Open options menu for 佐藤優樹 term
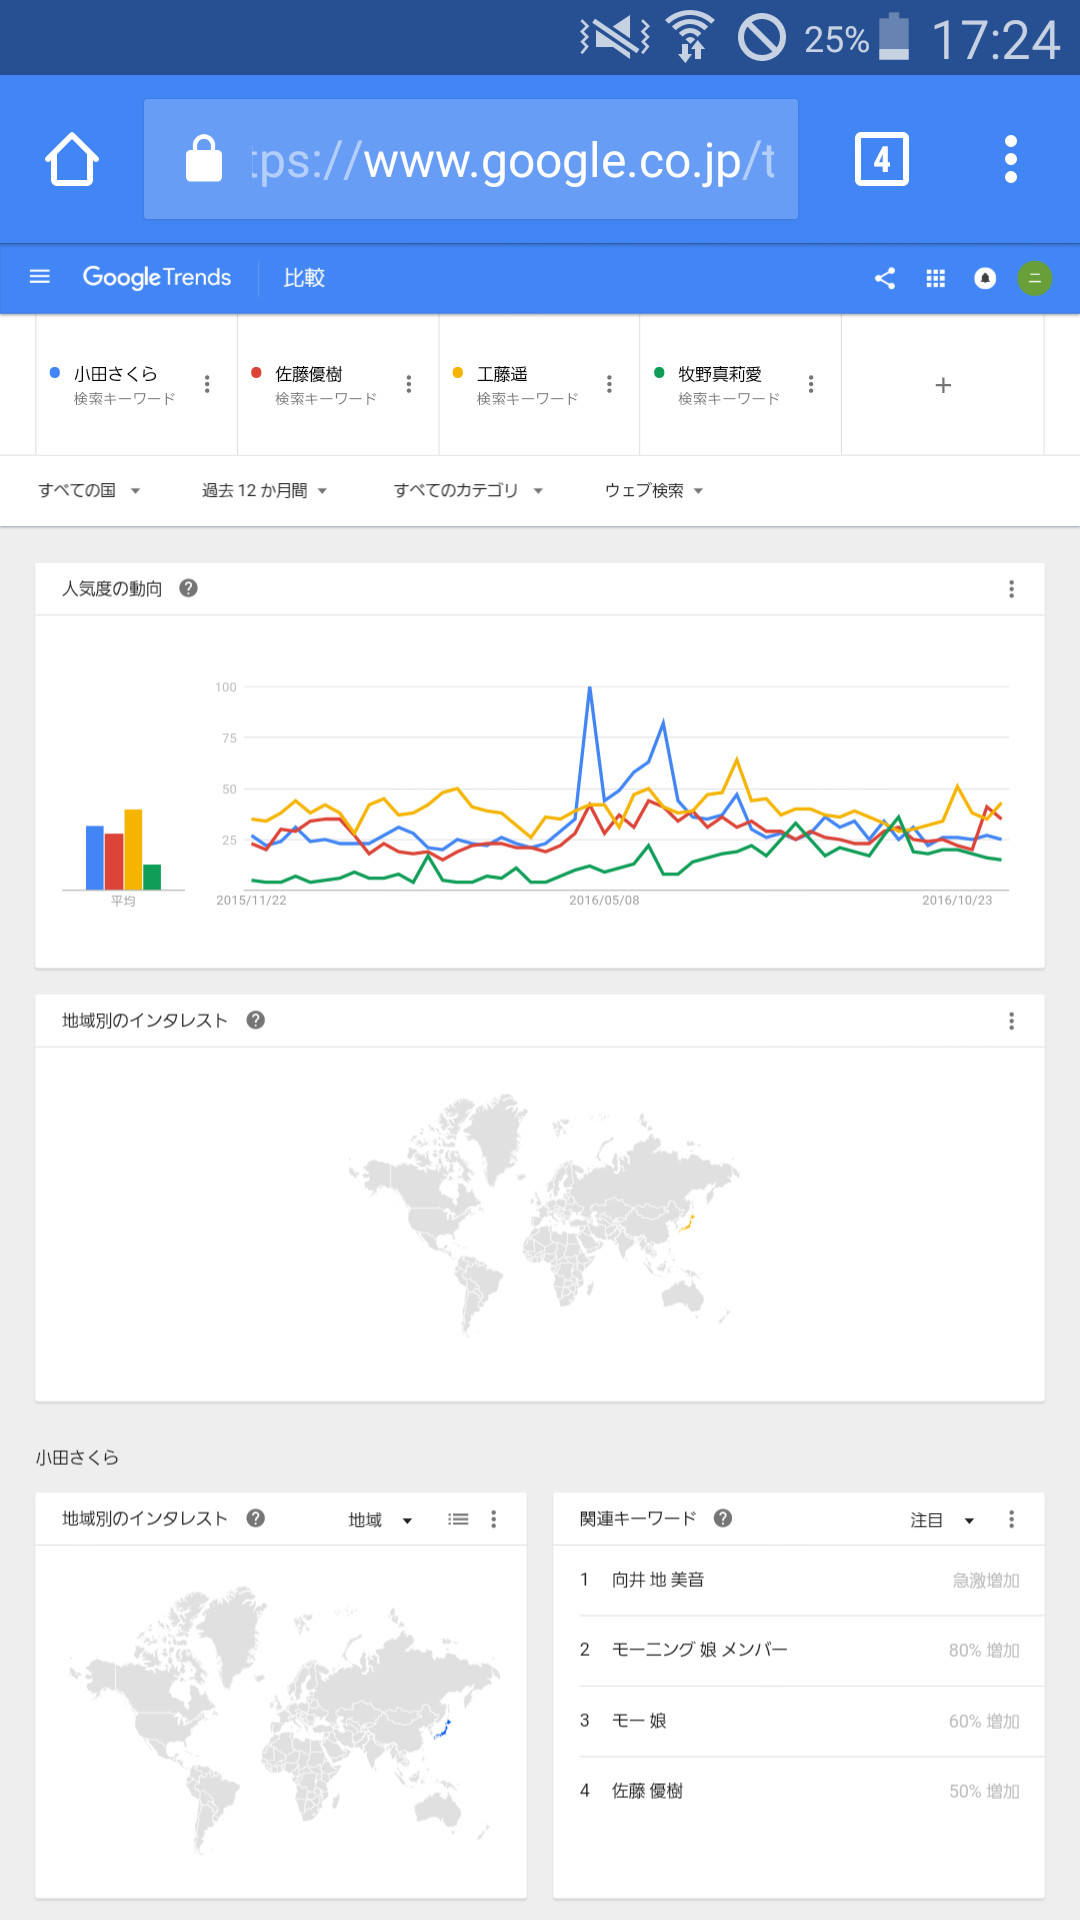 click(409, 384)
